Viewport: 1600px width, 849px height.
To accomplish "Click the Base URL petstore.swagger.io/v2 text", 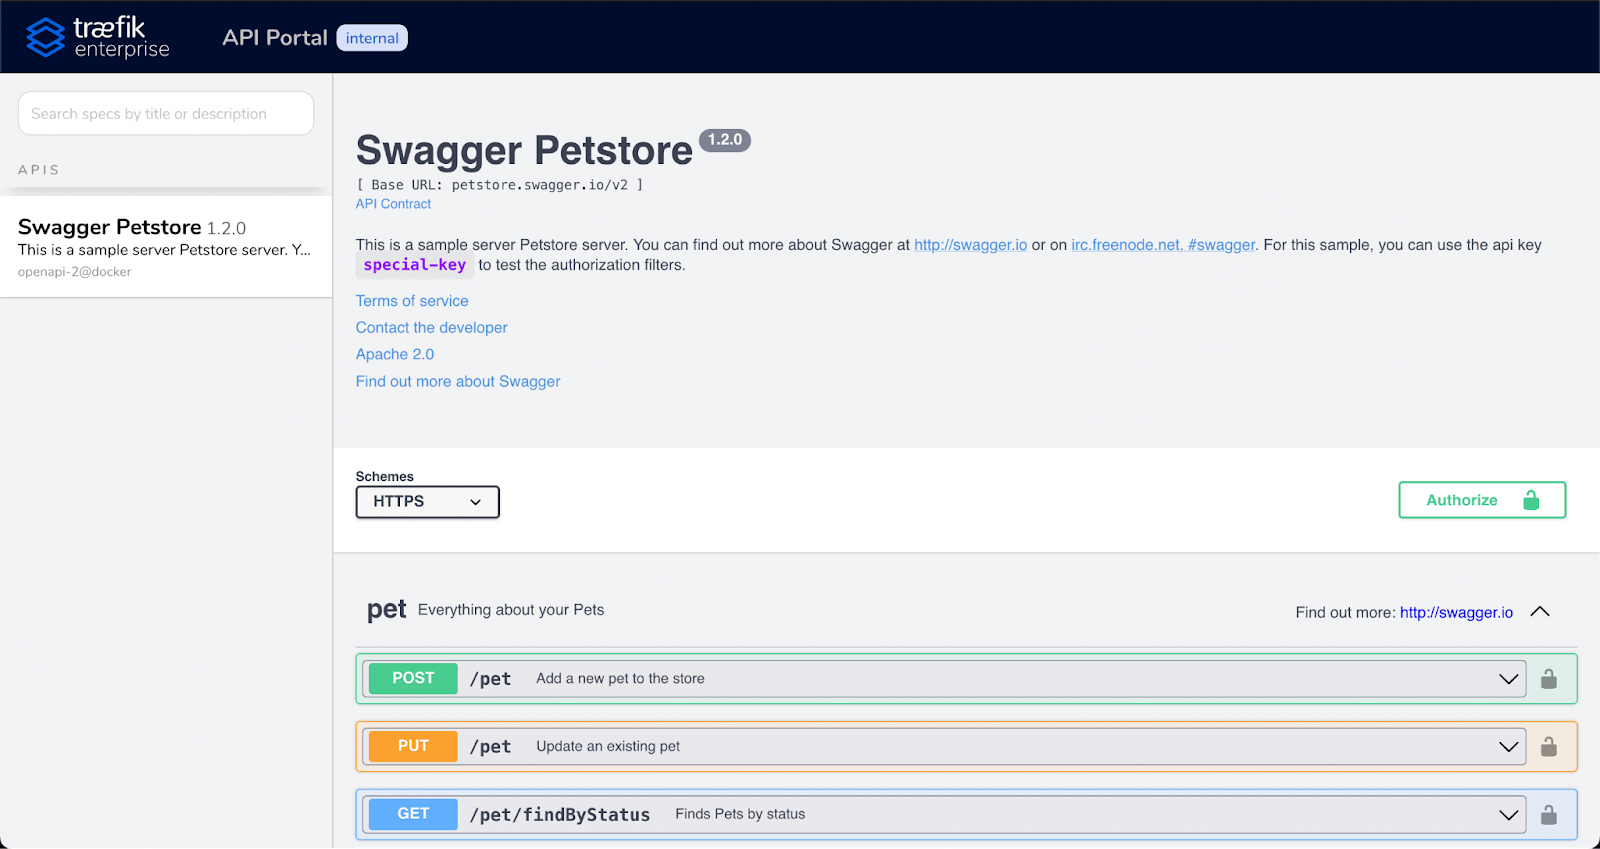I will (500, 185).
